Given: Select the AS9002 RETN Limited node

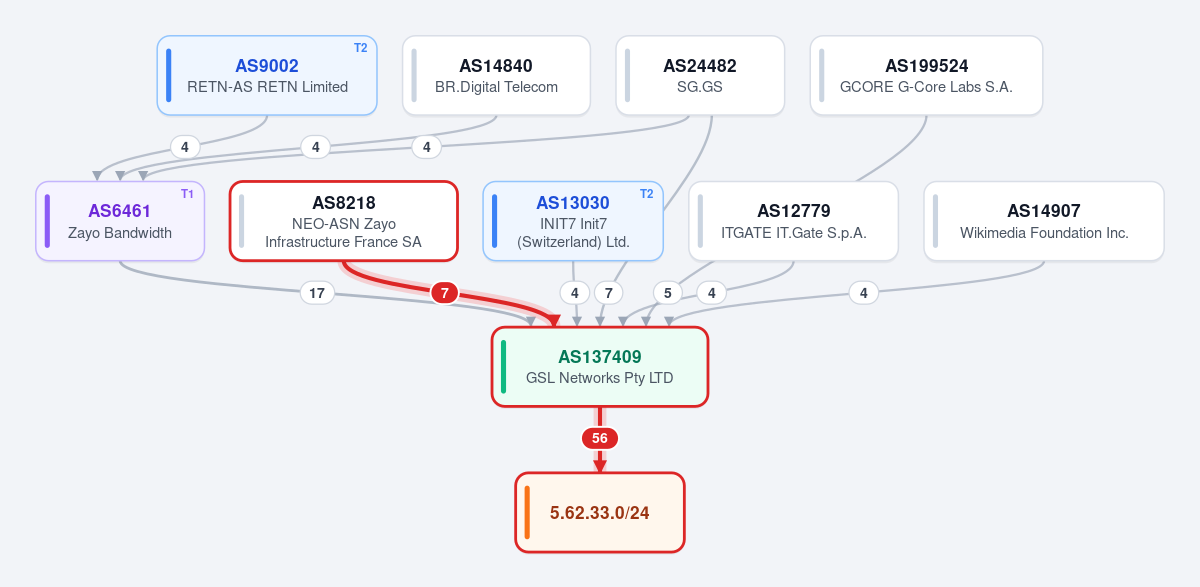Looking at the screenshot, I should tap(267, 76).
